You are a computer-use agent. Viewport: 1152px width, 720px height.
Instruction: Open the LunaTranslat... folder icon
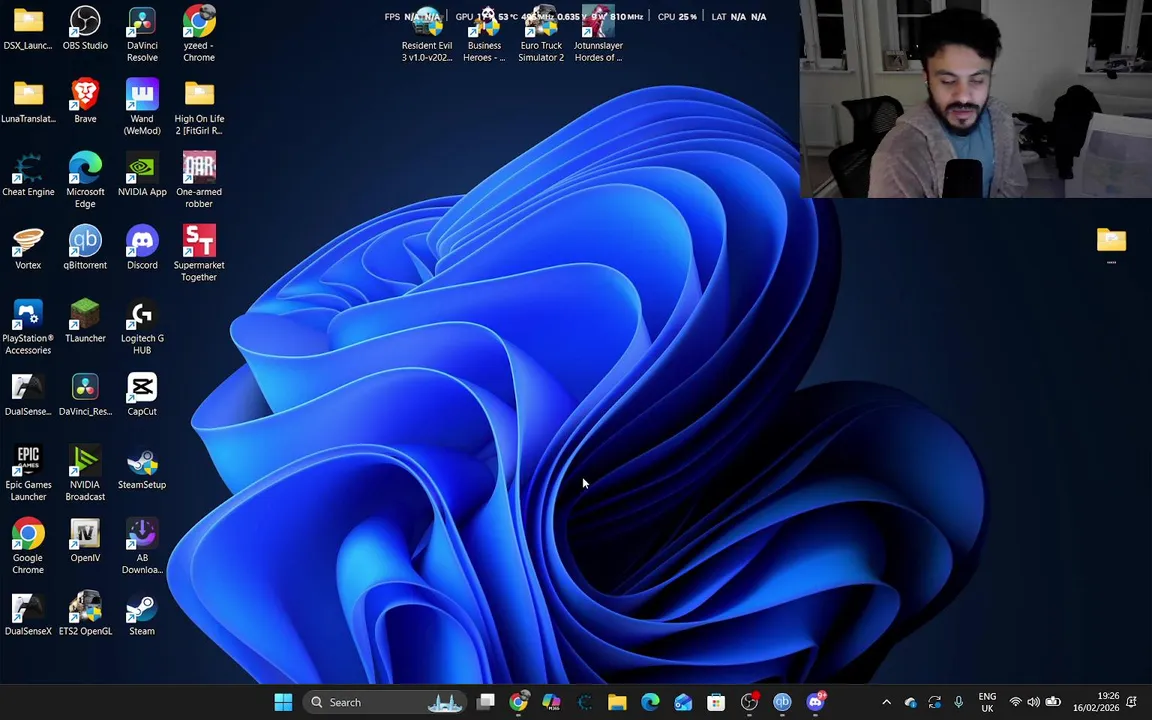pyautogui.click(x=28, y=101)
